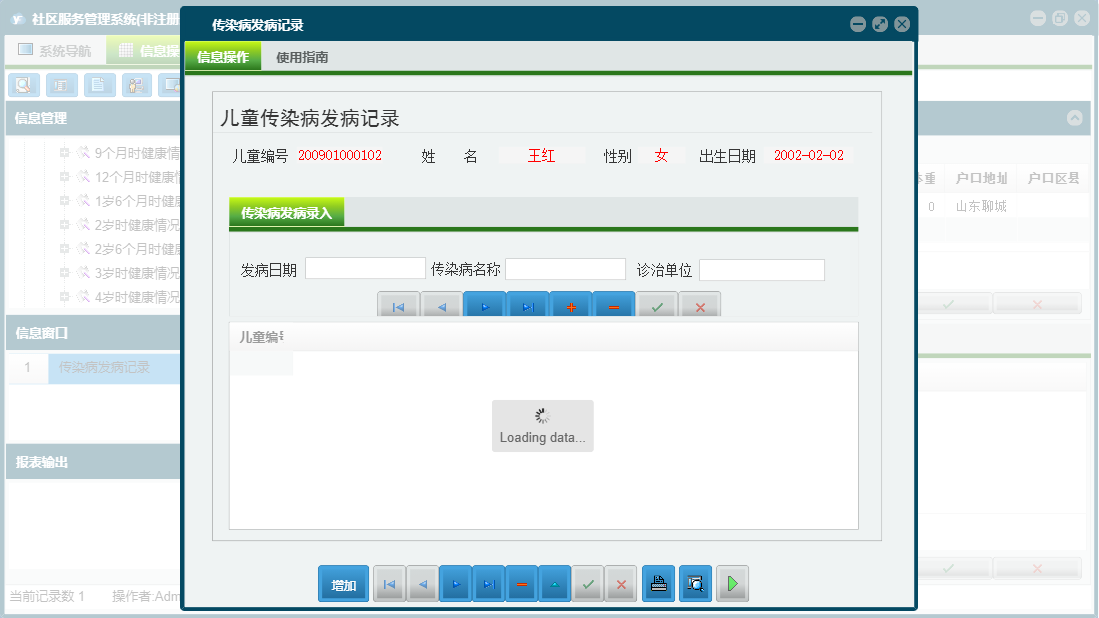Viewport: 1099px width, 618px height.
Task: Confirm entry with the green check icon
Action: coord(657,305)
